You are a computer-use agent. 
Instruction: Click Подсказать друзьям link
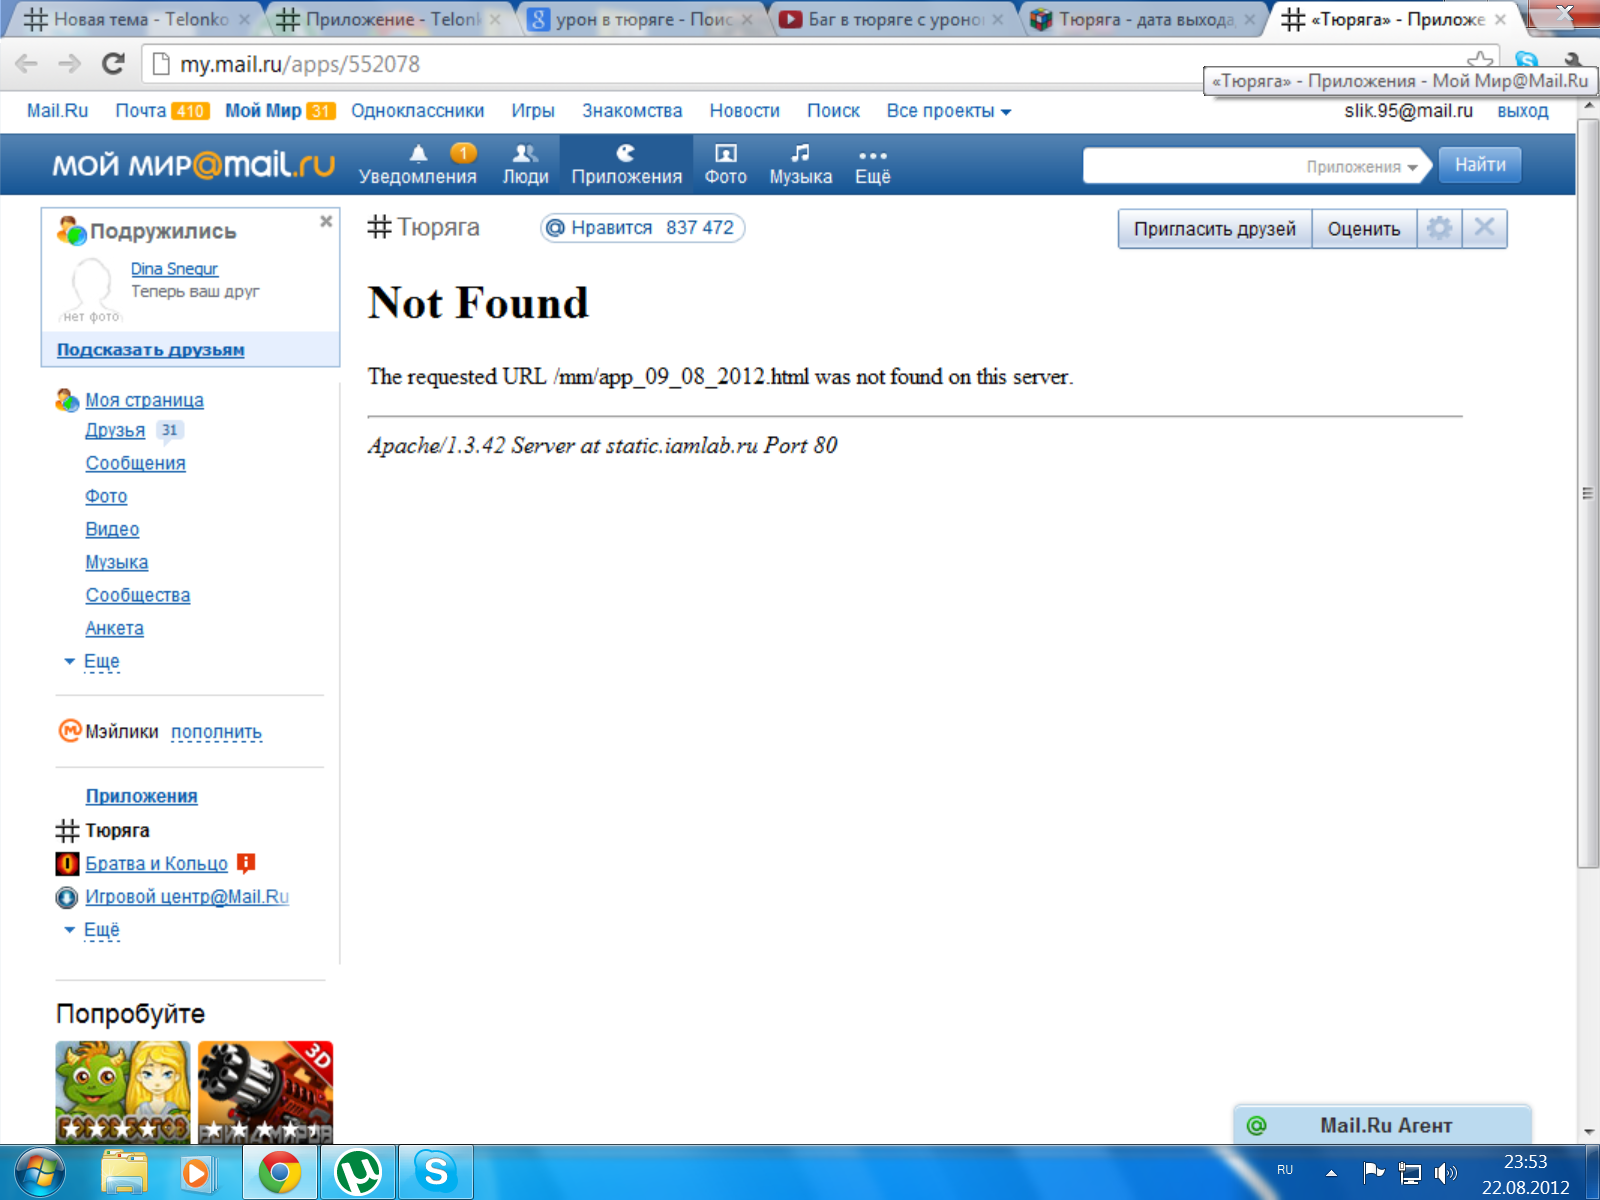point(150,350)
